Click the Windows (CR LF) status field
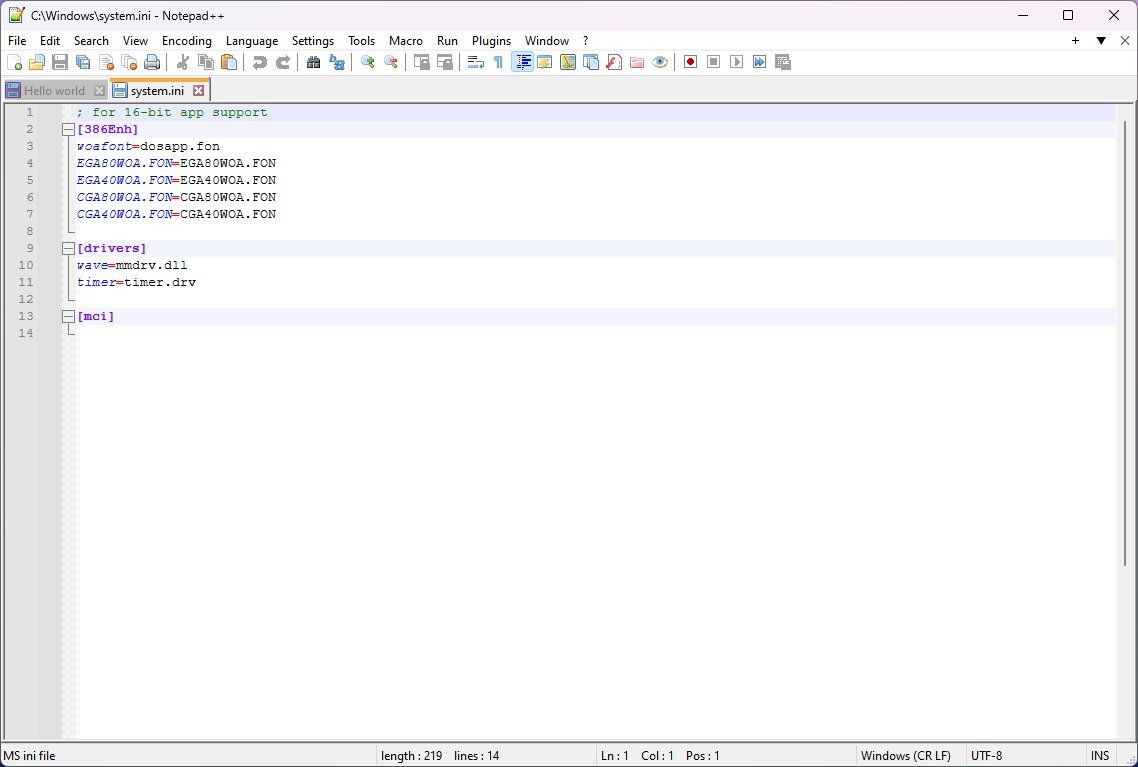The width and height of the screenshot is (1138, 767). [x=906, y=755]
